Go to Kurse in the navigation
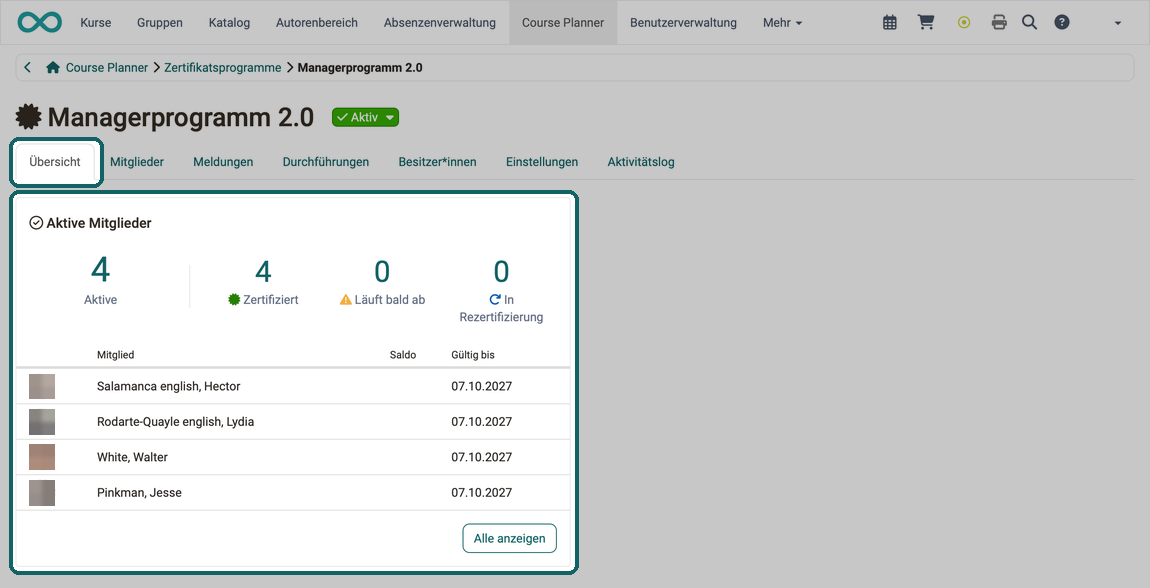1150x588 pixels. click(x=96, y=23)
